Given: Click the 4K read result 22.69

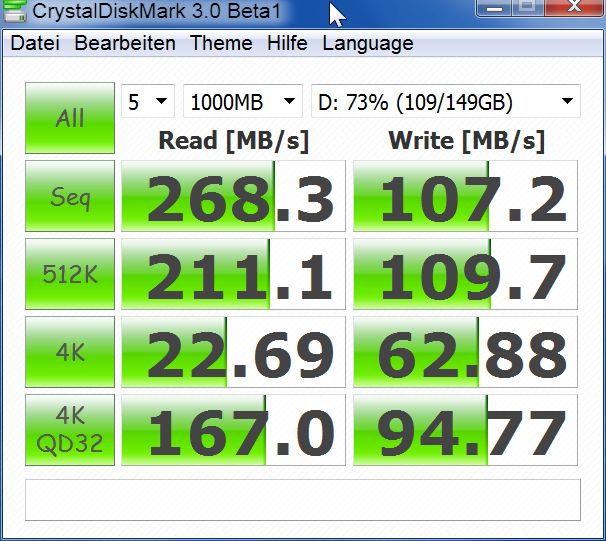Looking at the screenshot, I should pos(233,352).
